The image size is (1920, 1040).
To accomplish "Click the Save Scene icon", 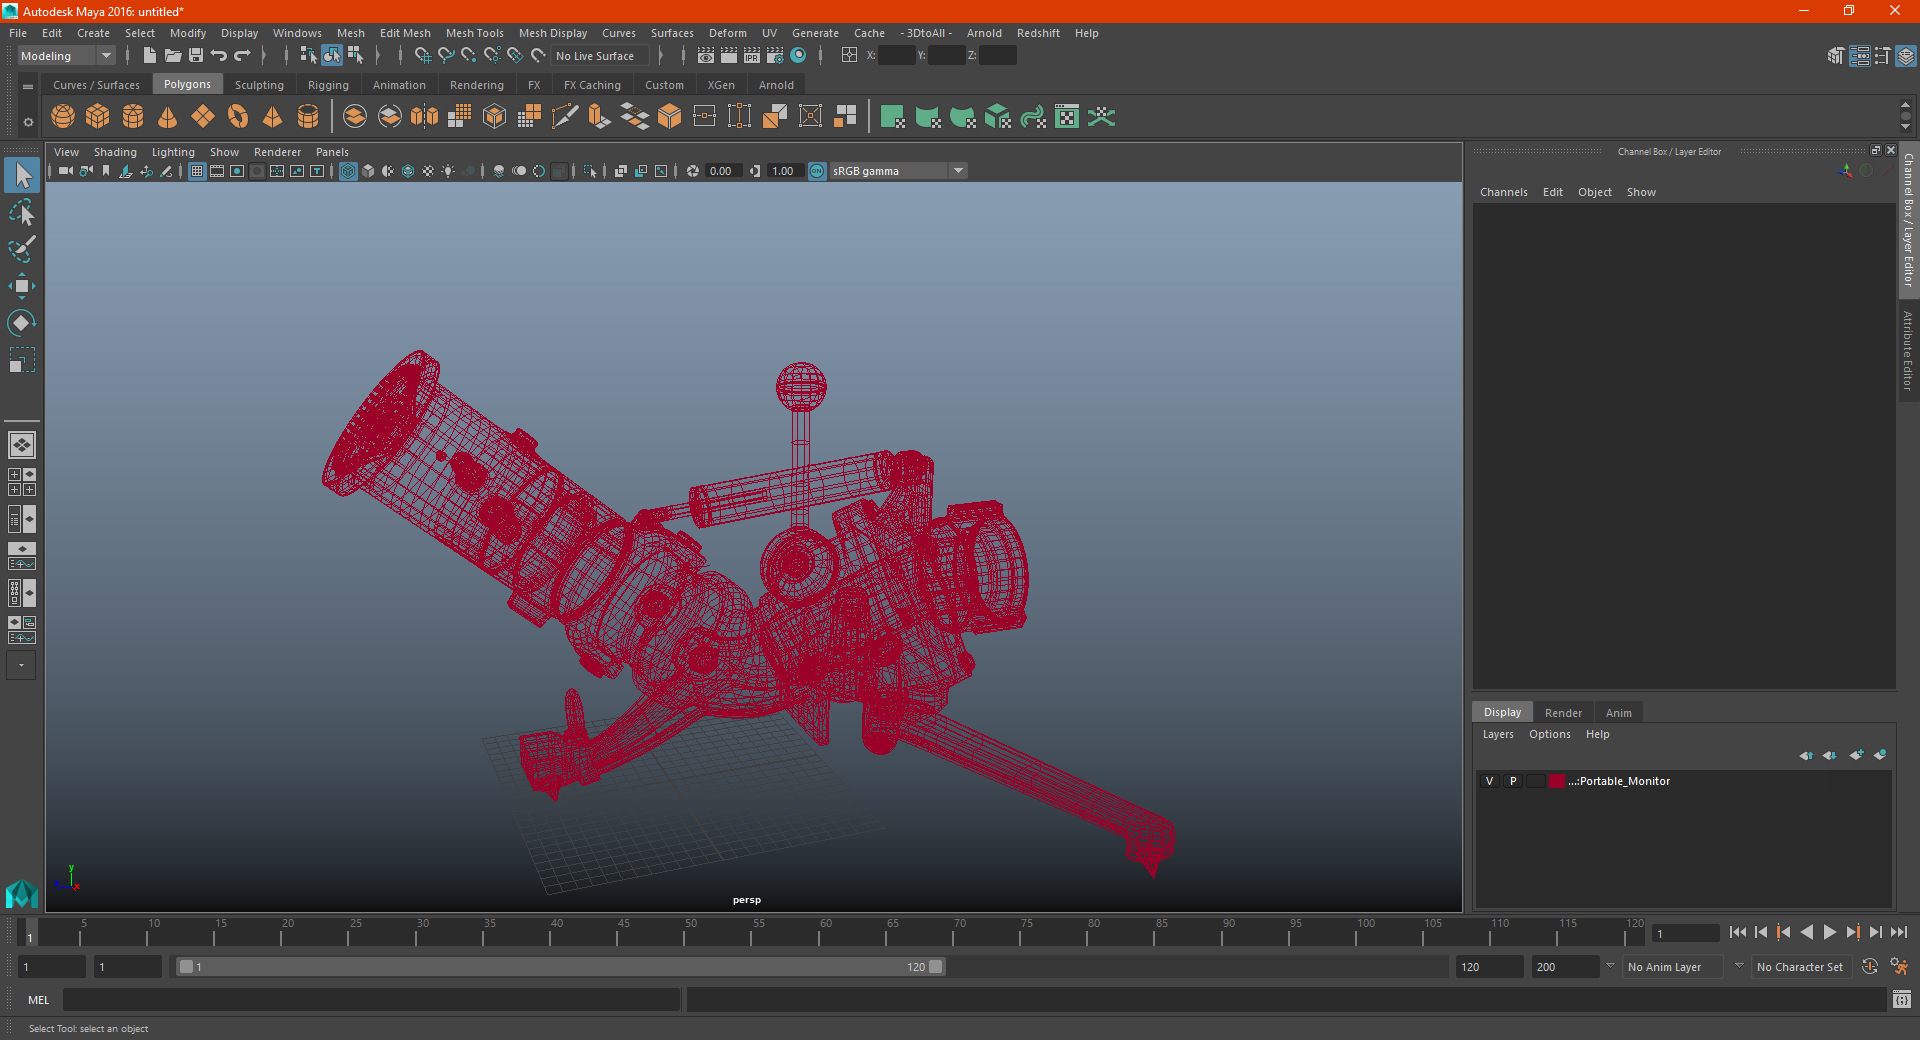I will point(196,56).
